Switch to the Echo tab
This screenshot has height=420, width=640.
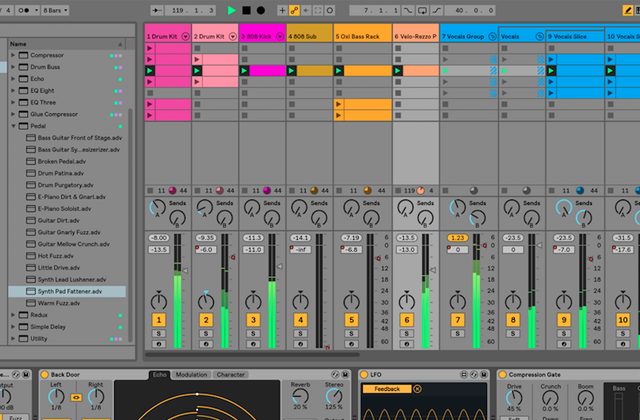159,374
